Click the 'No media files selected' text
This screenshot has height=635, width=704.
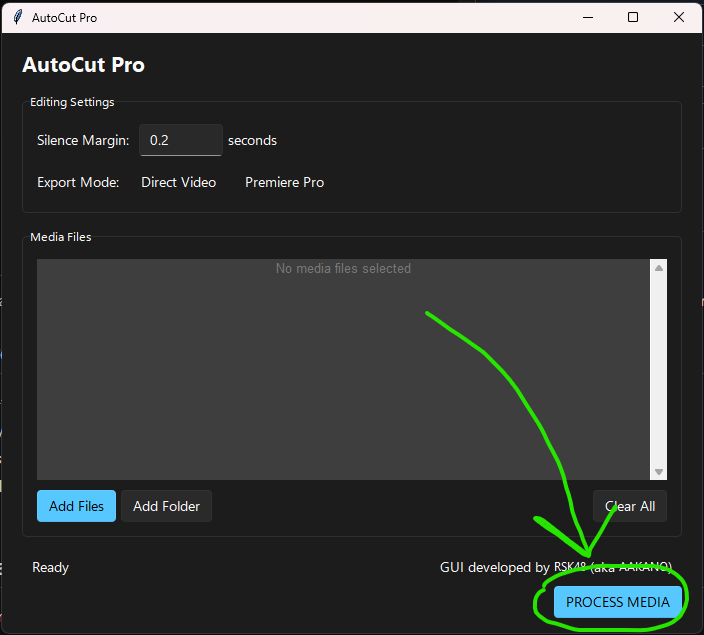tap(343, 269)
